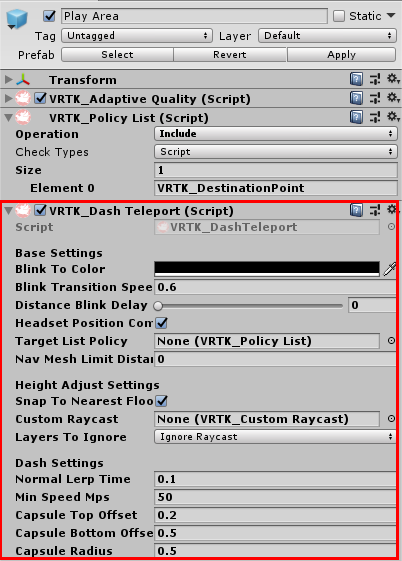Open the Tag dropdown showing Untagged
This screenshot has height=561, width=402.
click(x=137, y=36)
